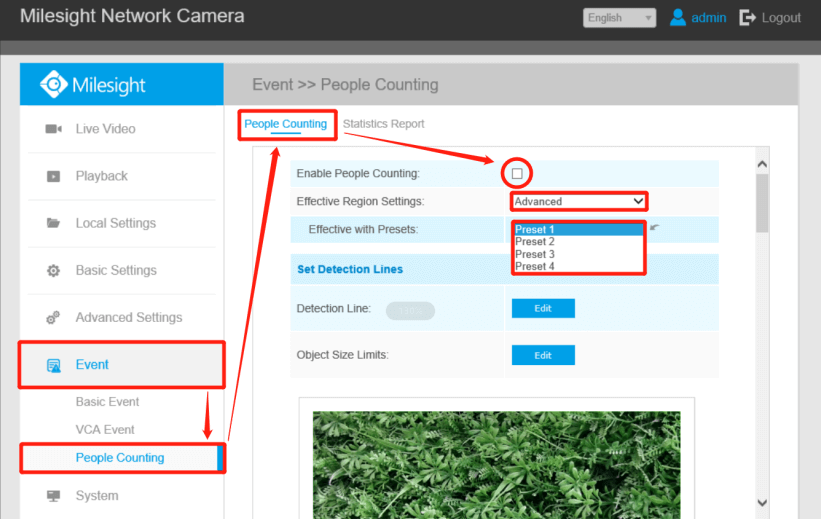Click the Event sidebar icon

[53, 365]
